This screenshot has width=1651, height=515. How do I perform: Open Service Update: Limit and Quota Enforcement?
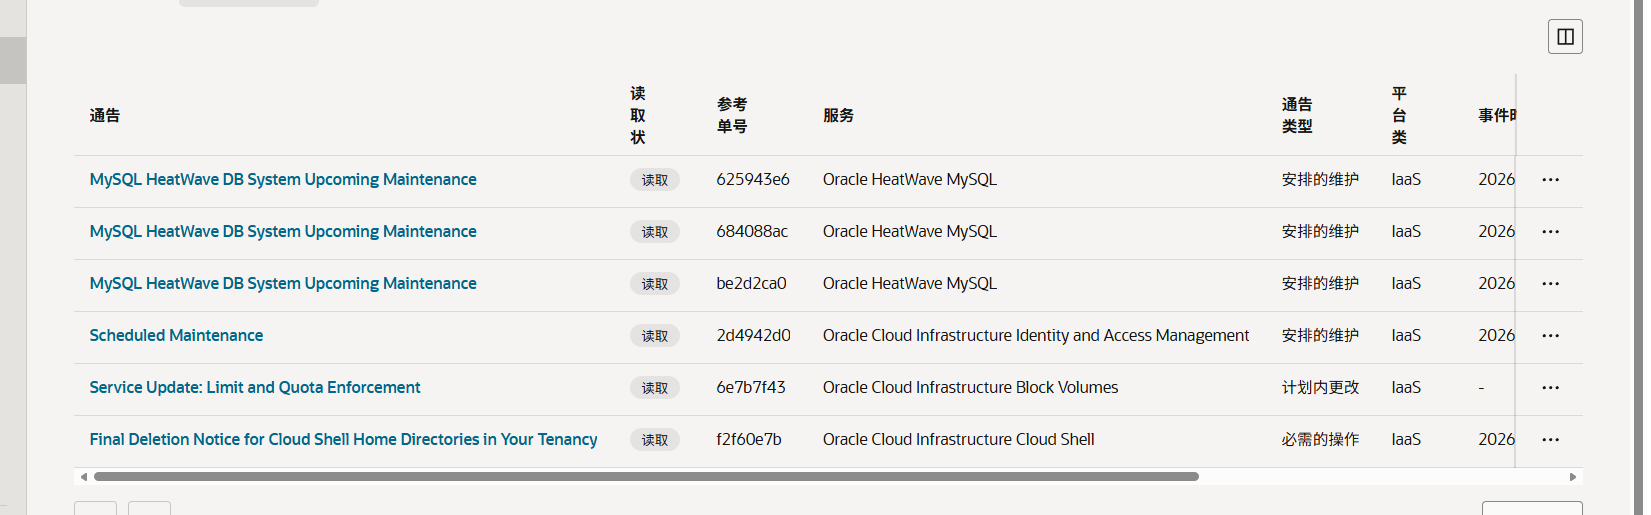point(255,388)
